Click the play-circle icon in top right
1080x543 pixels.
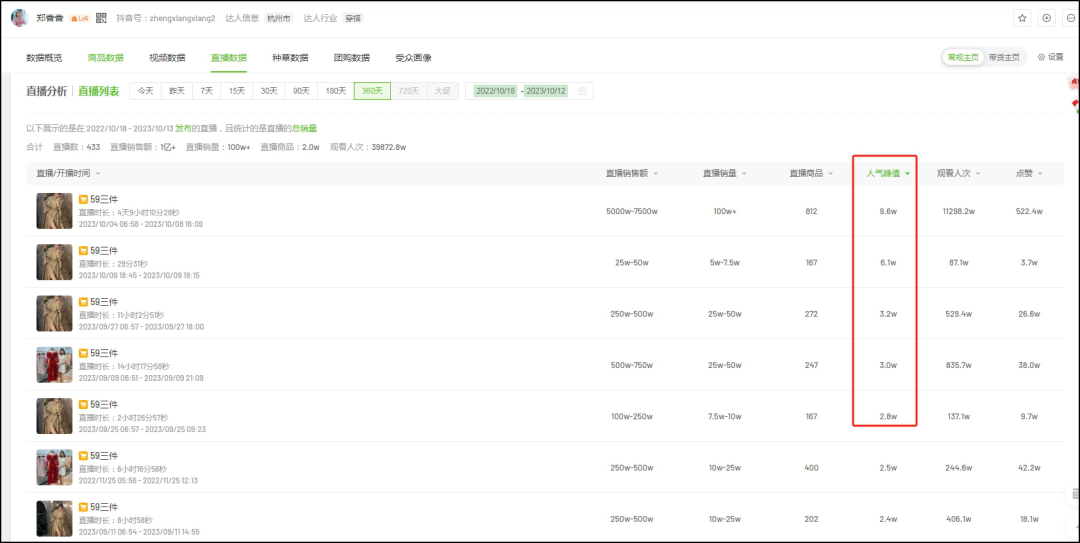coord(1046,19)
